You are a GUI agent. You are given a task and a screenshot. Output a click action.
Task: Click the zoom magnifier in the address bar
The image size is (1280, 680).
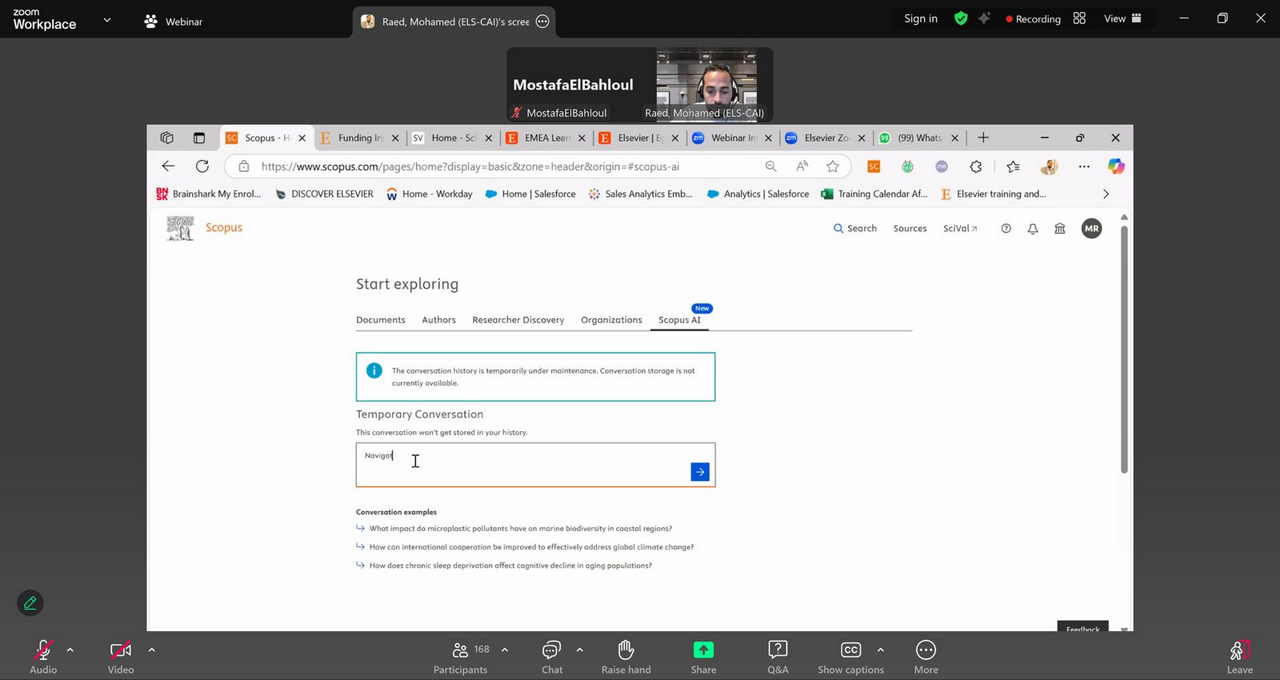(x=770, y=167)
